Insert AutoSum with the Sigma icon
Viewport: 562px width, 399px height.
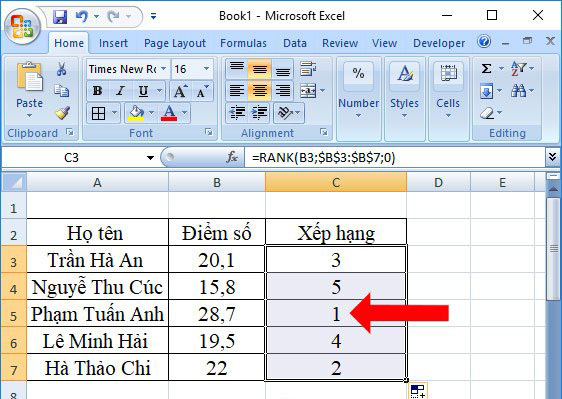pyautogui.click(x=487, y=68)
